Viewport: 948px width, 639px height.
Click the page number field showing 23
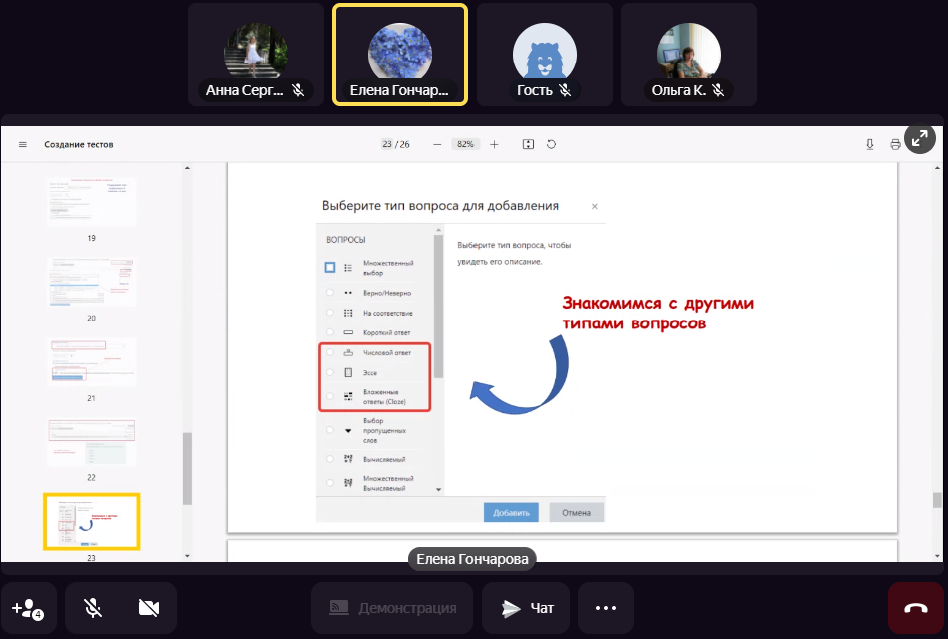387,144
